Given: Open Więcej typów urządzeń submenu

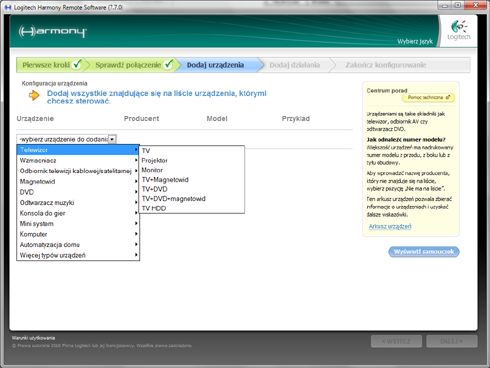Looking at the screenshot, I should (x=78, y=255).
